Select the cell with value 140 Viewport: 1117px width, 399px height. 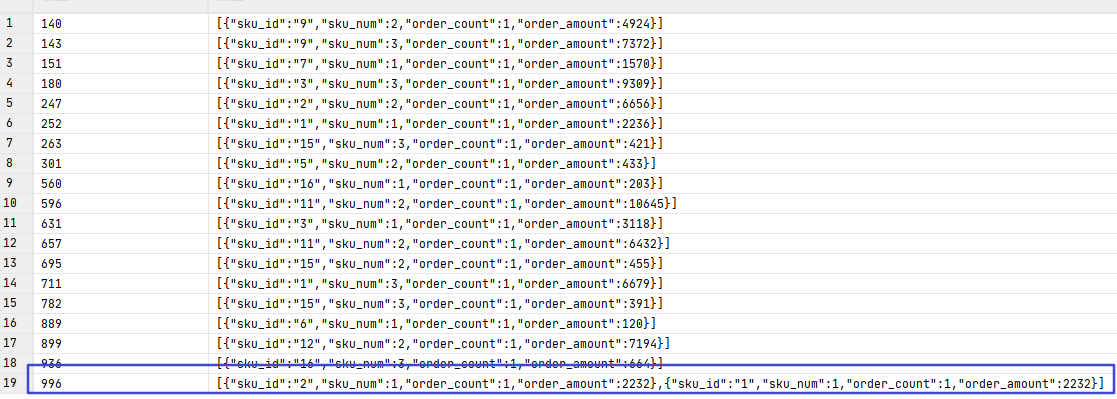[120, 24]
